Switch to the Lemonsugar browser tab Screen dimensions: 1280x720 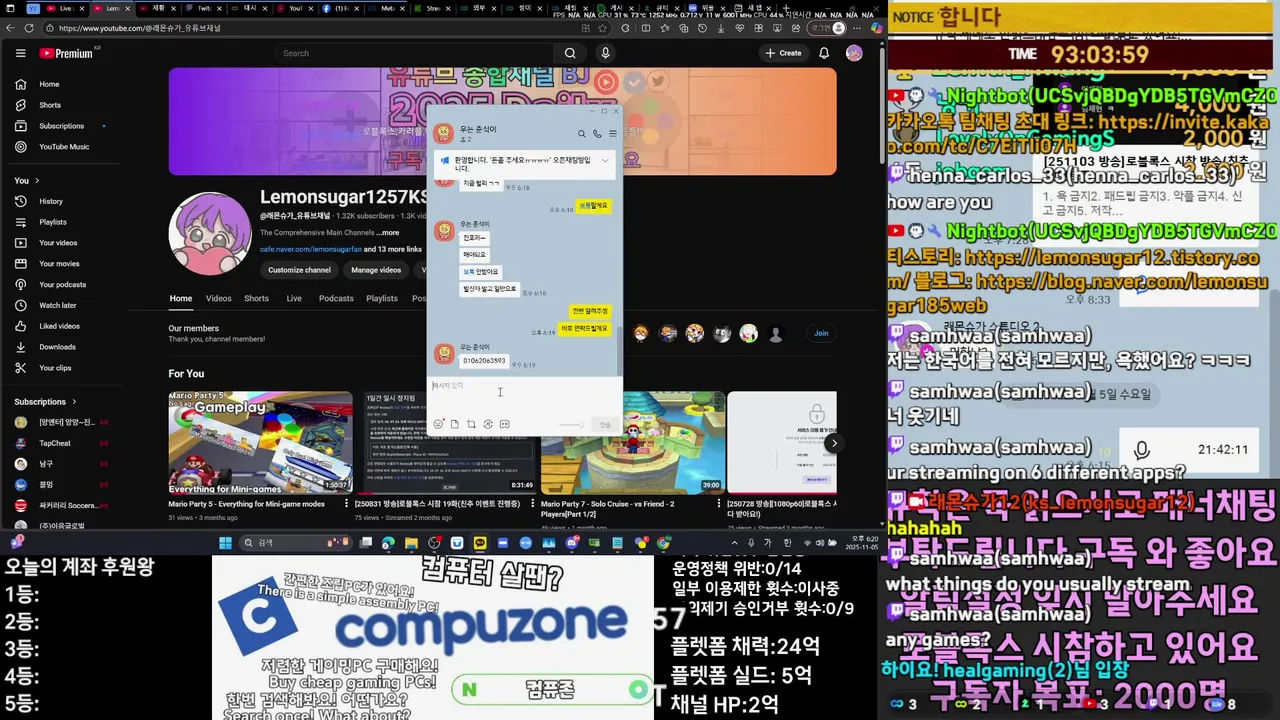tap(111, 8)
